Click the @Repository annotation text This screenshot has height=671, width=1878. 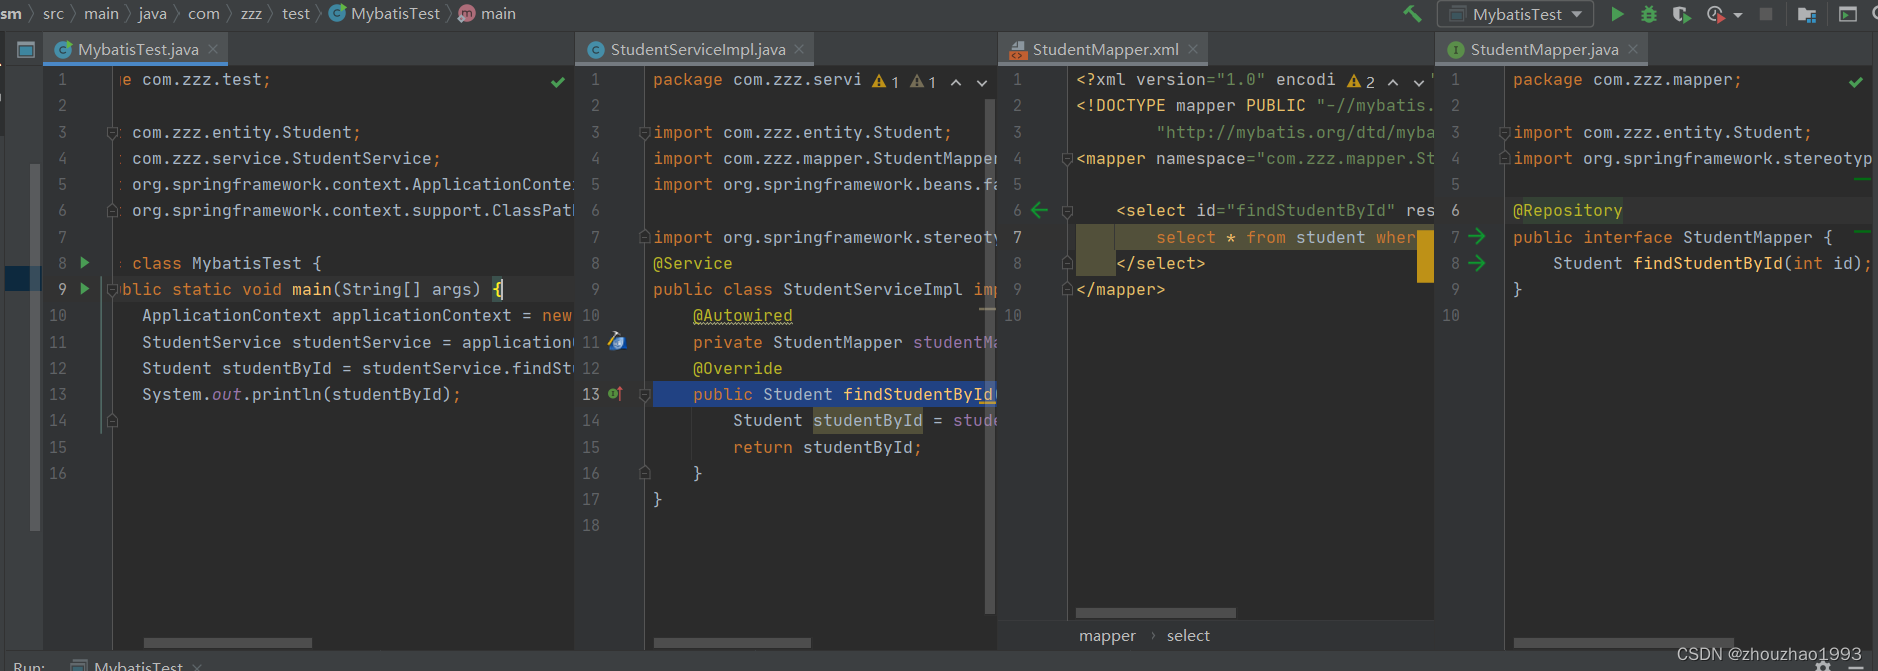1568,211
